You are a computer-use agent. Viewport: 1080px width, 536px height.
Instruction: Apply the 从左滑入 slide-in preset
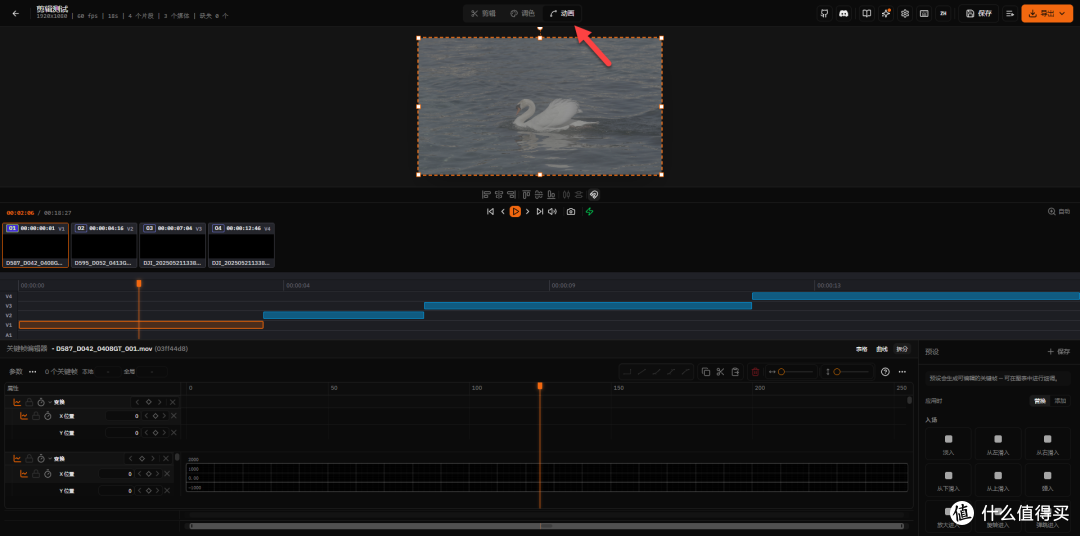998,444
